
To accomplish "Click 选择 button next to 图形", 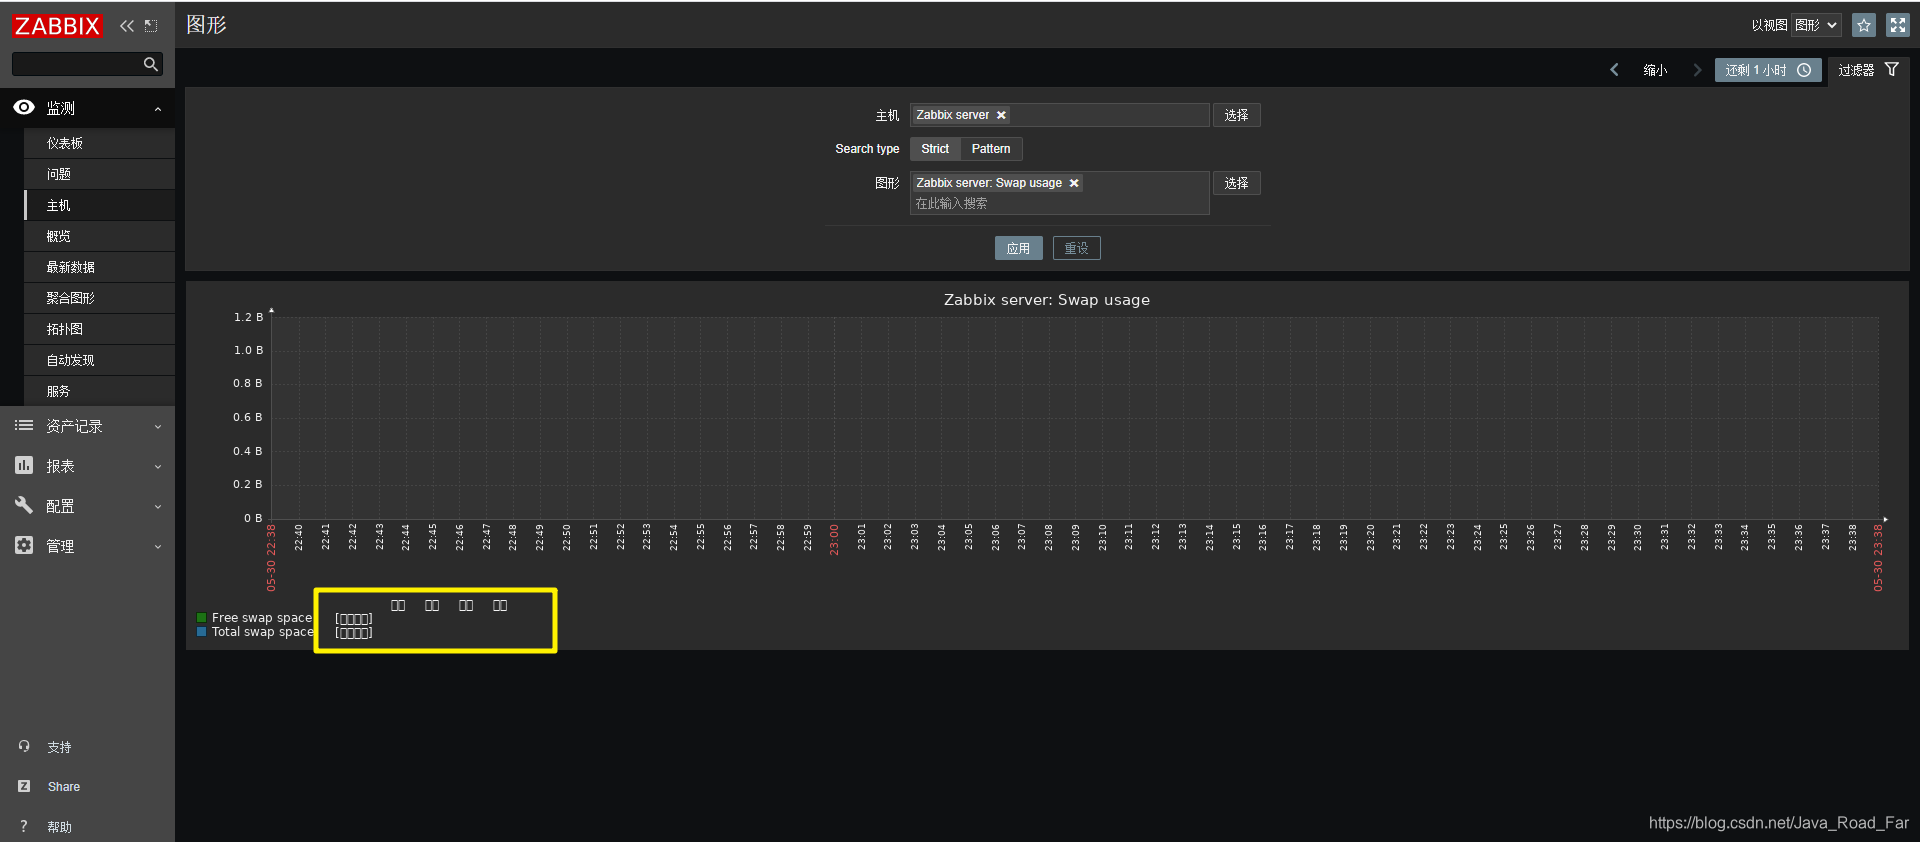I will pos(1237,183).
